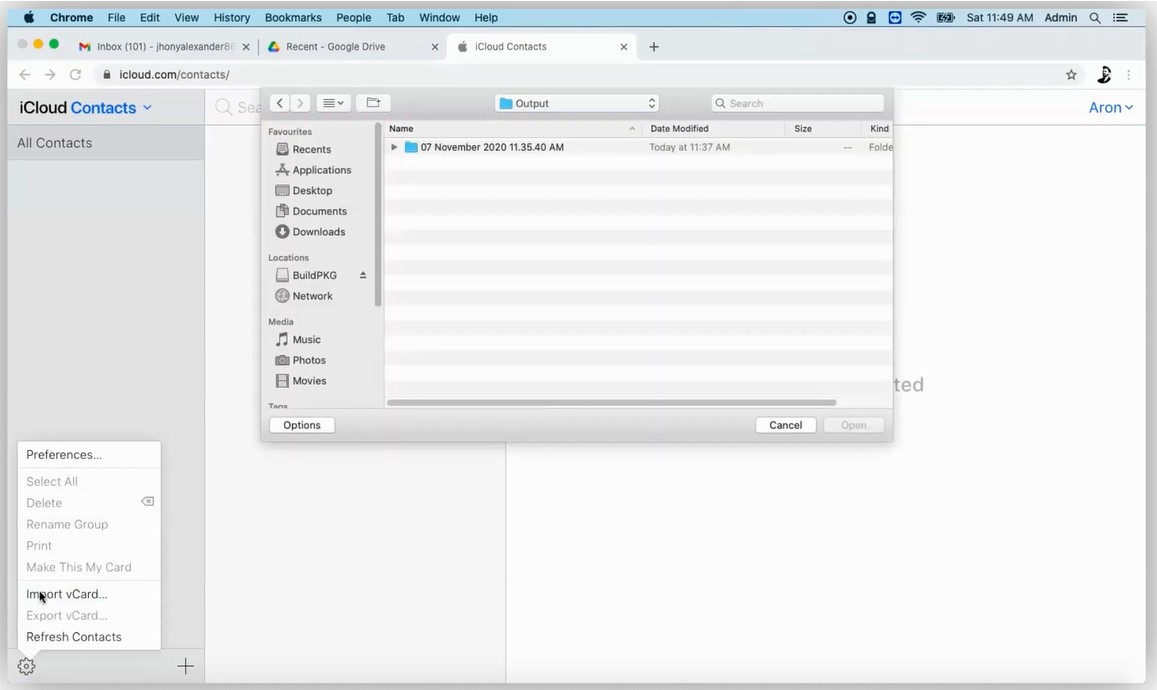Select the Downloads folder
This screenshot has height=690, width=1157.
(x=317, y=231)
